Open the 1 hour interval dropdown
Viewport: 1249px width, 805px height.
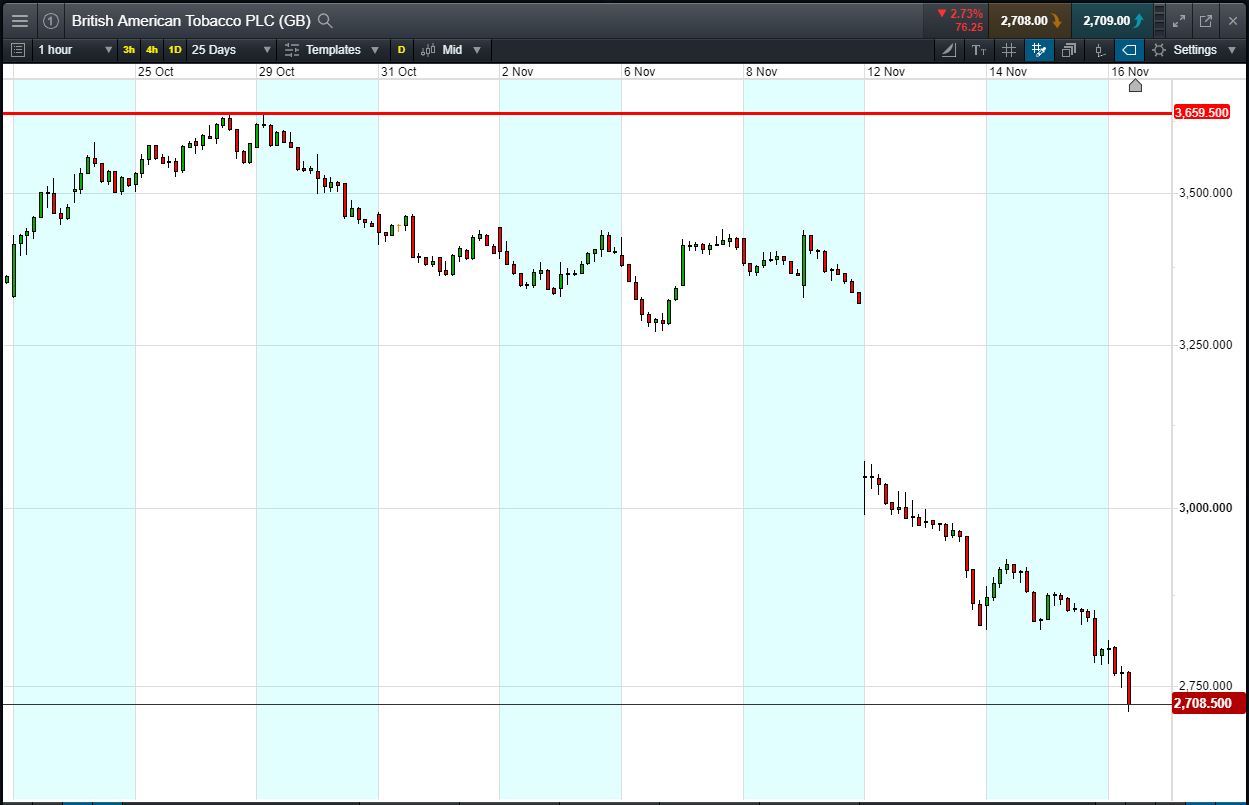coord(75,49)
